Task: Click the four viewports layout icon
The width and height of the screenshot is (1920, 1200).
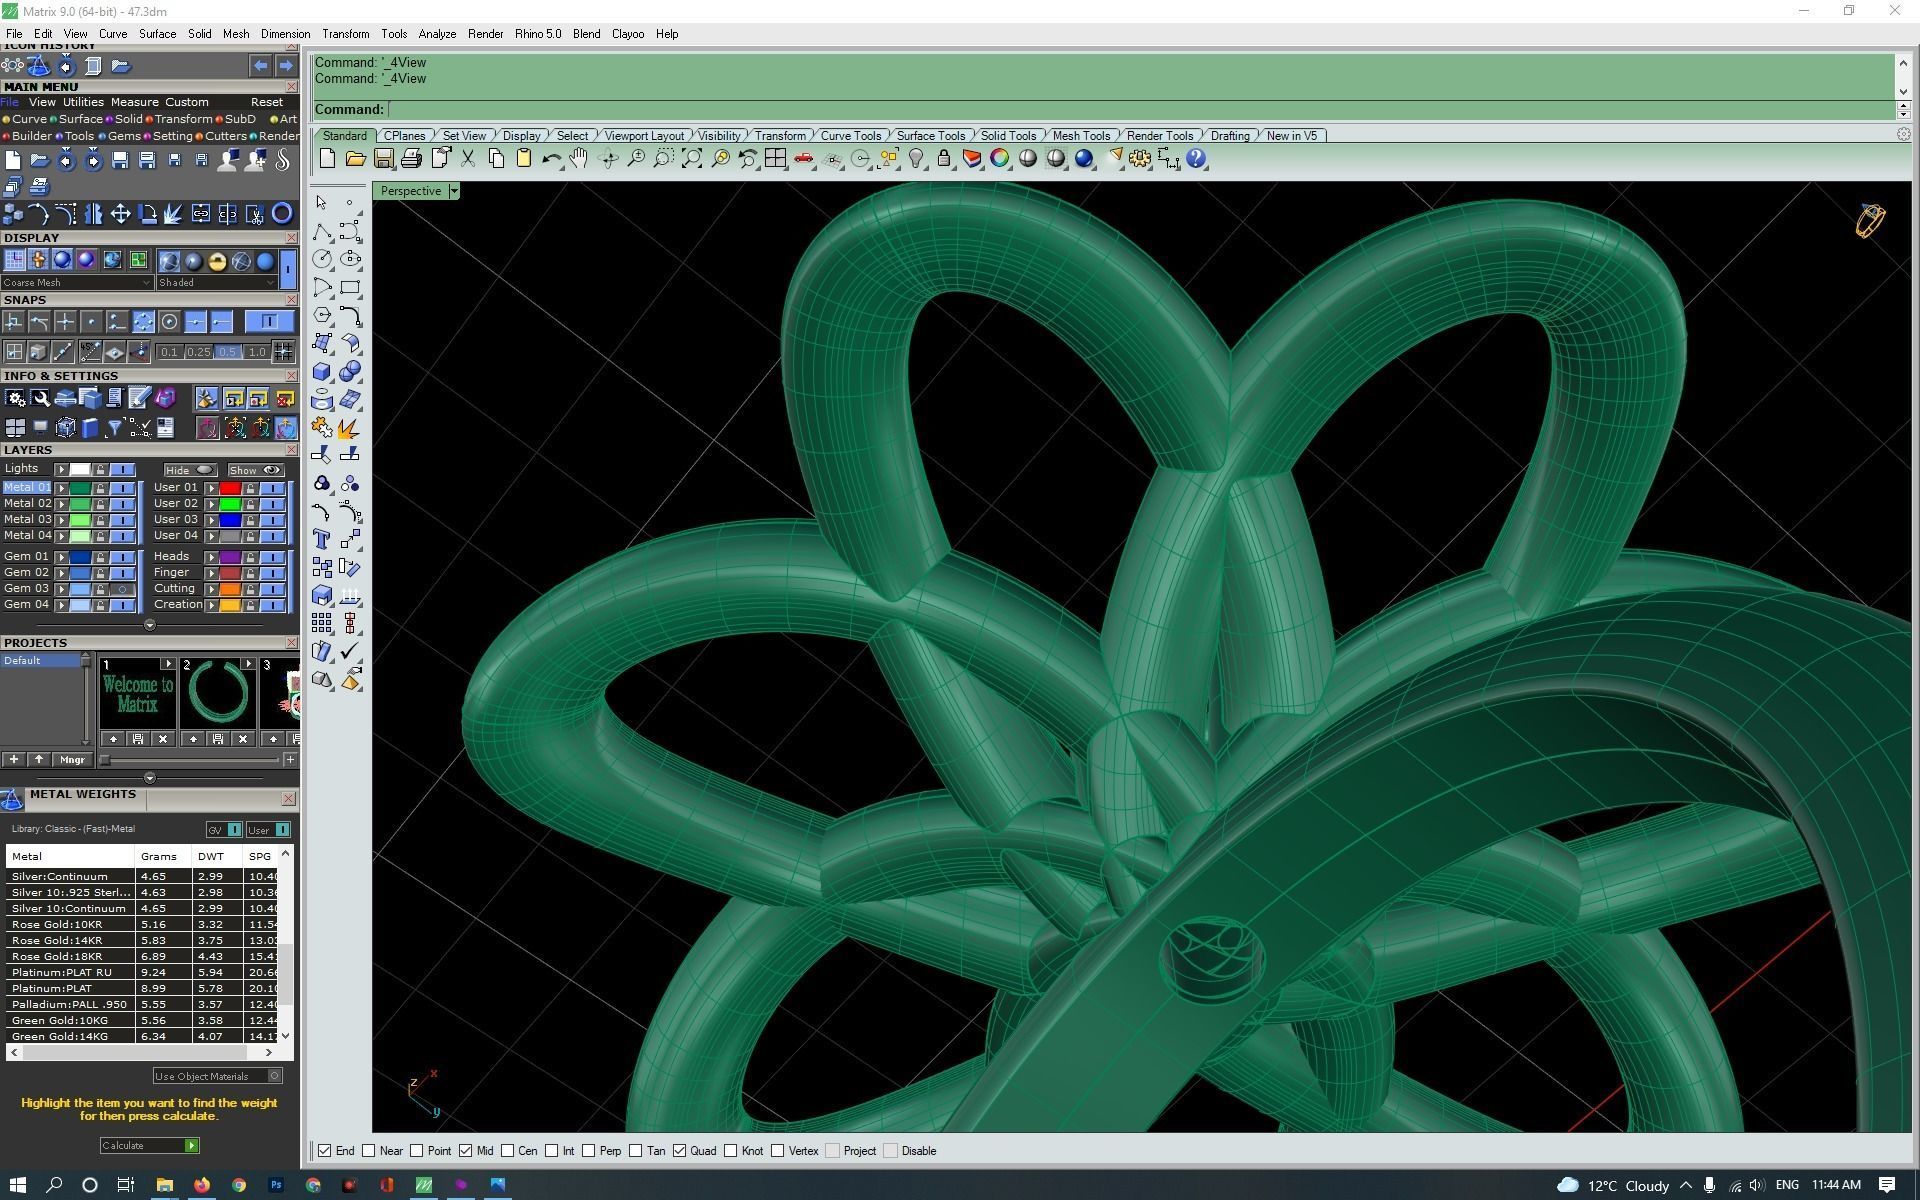Action: pyautogui.click(x=775, y=159)
